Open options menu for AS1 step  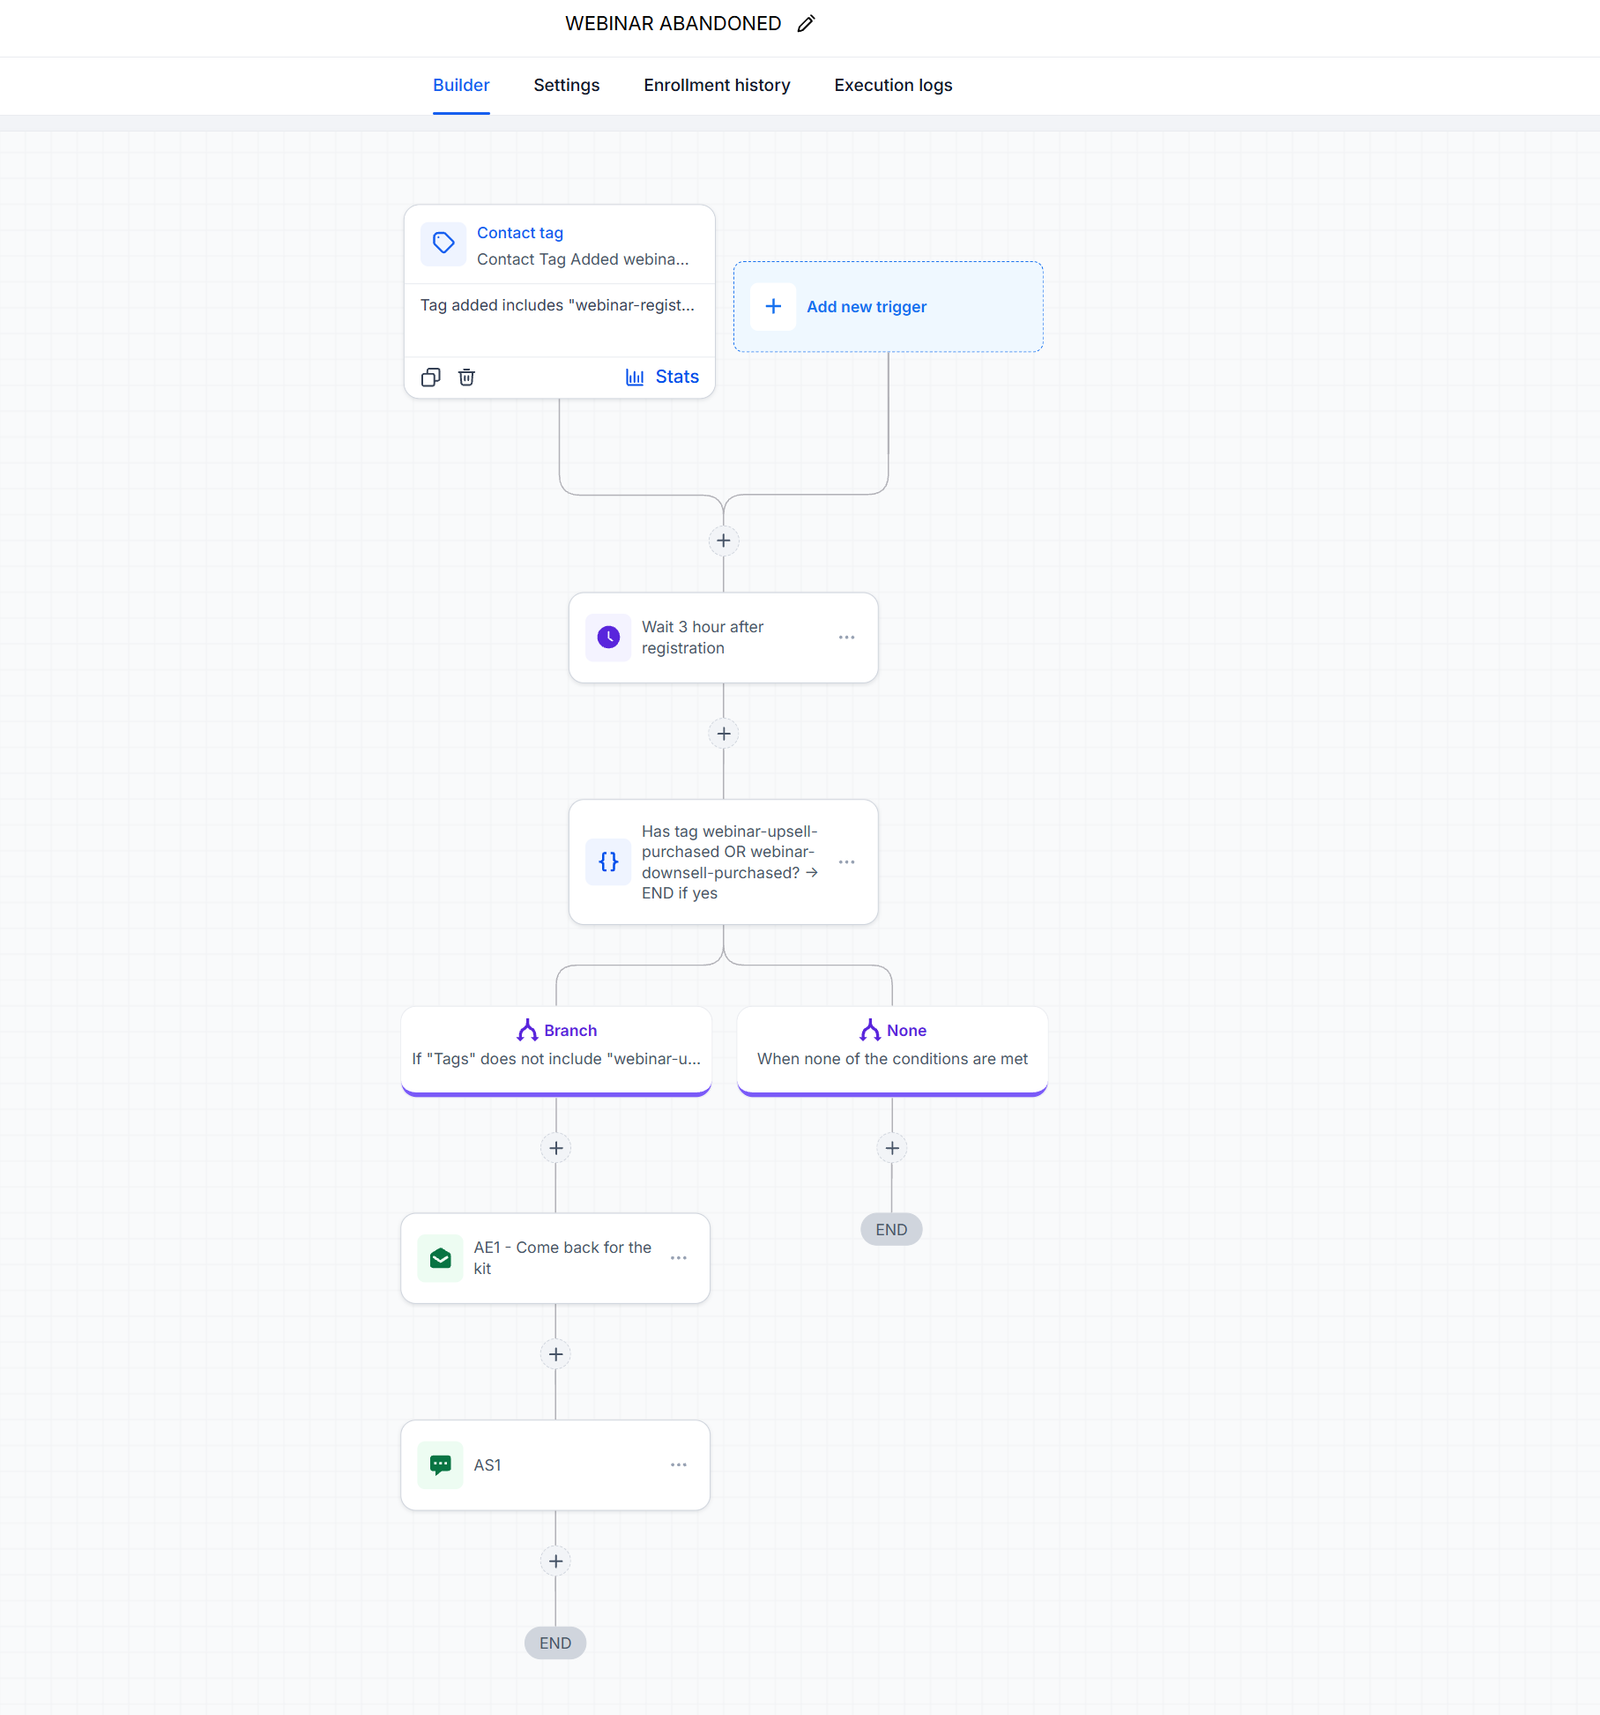[679, 1465]
